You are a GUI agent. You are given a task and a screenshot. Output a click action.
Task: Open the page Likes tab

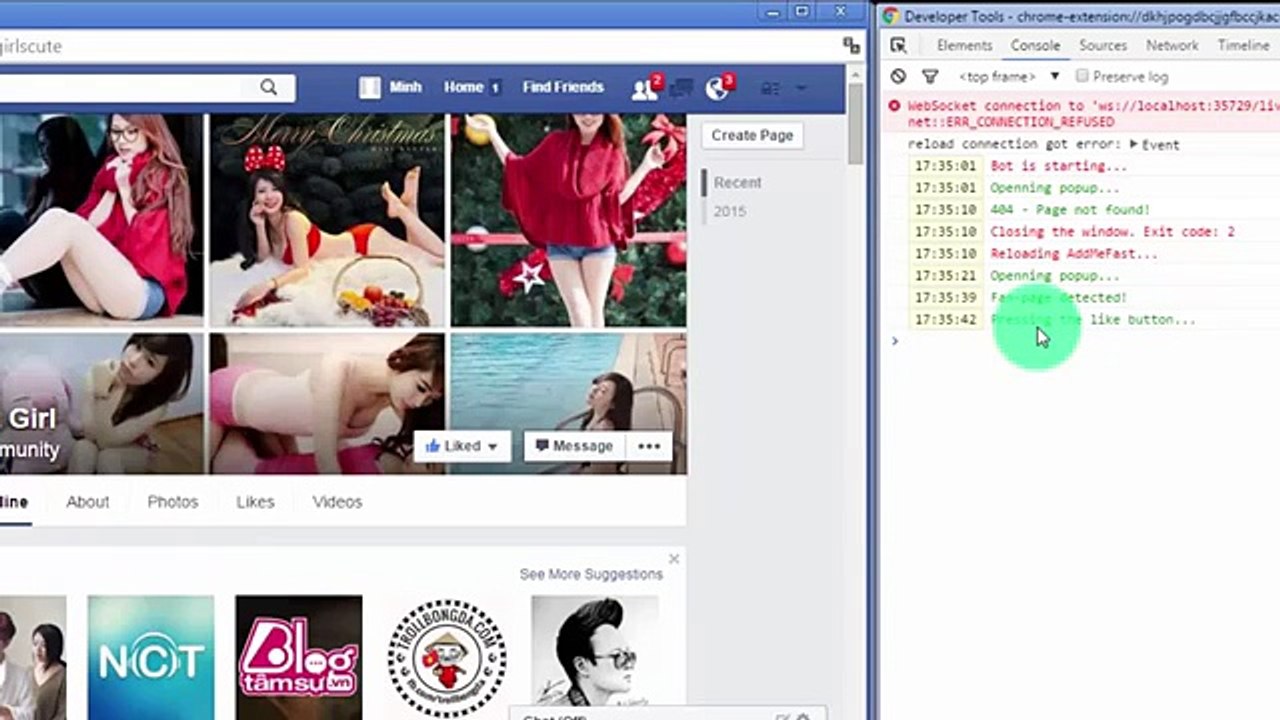coord(255,502)
